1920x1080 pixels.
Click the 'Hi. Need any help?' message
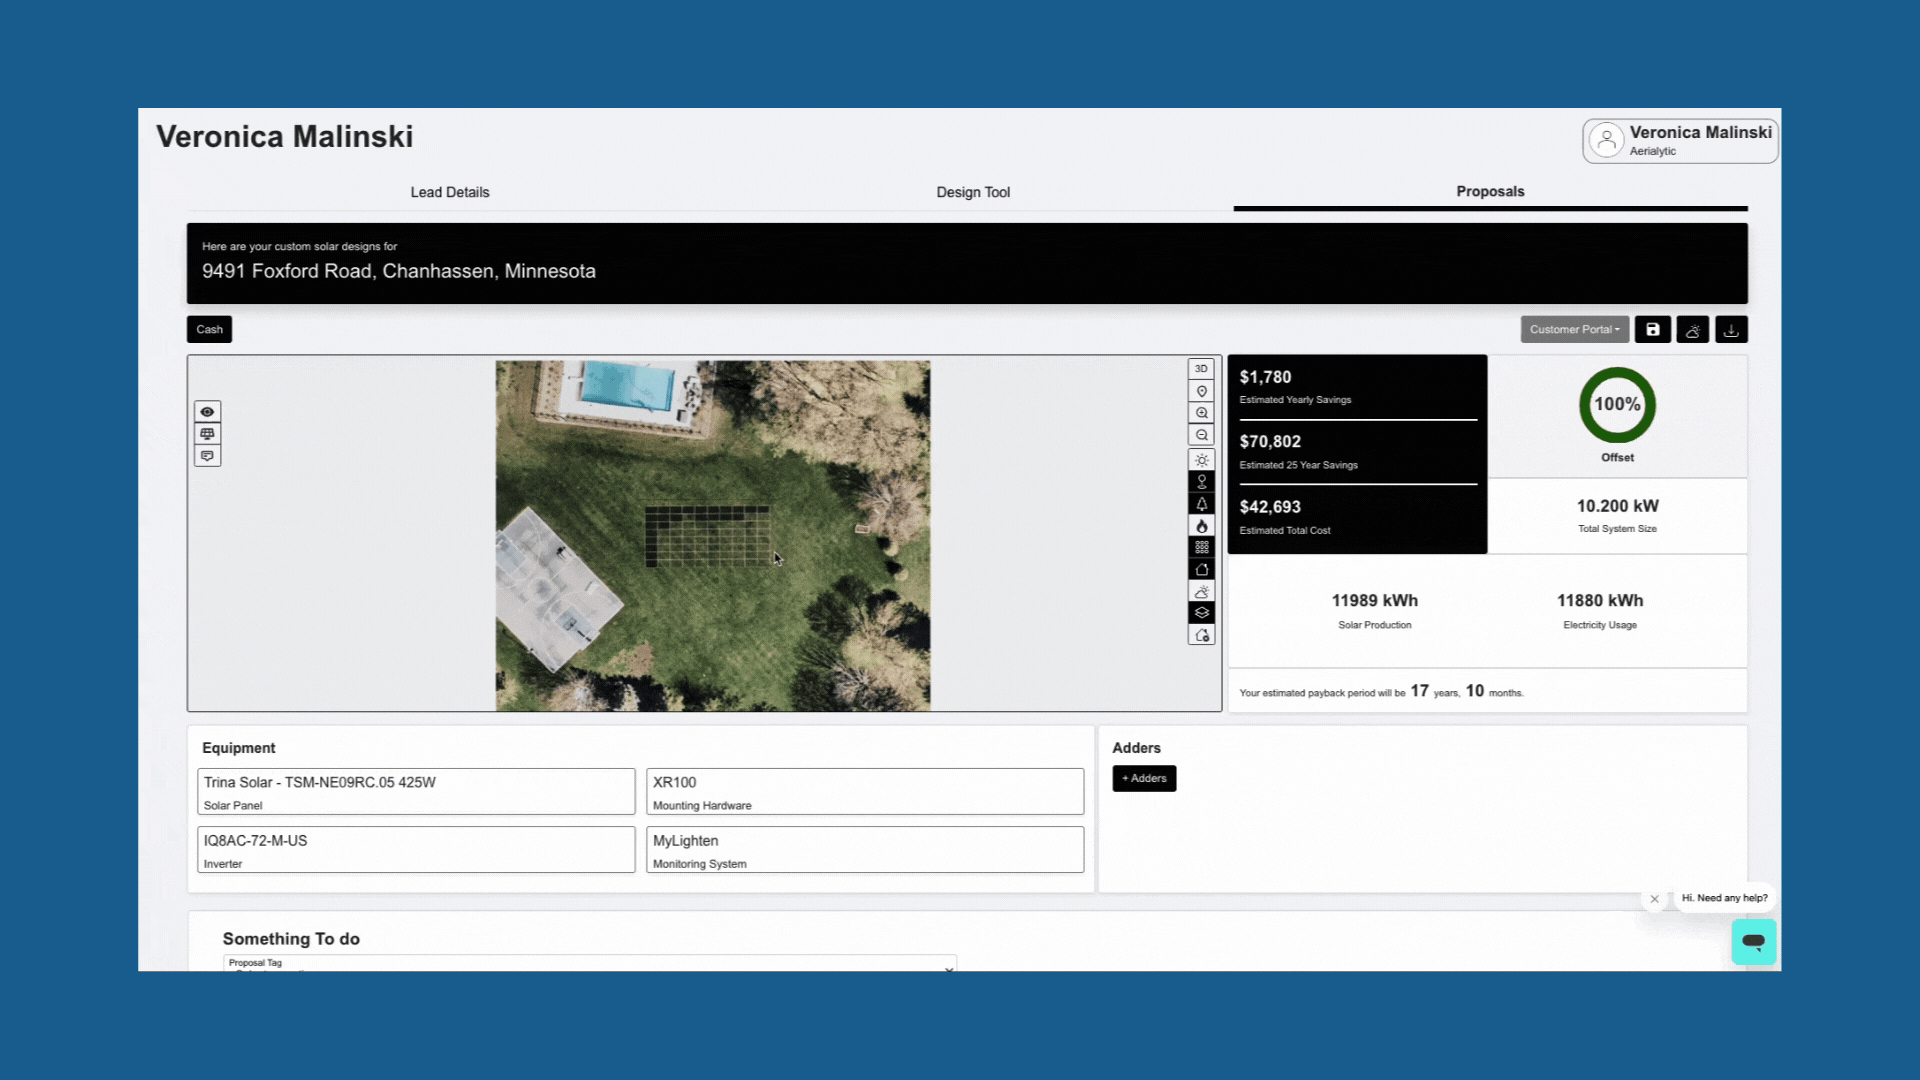coord(1724,898)
